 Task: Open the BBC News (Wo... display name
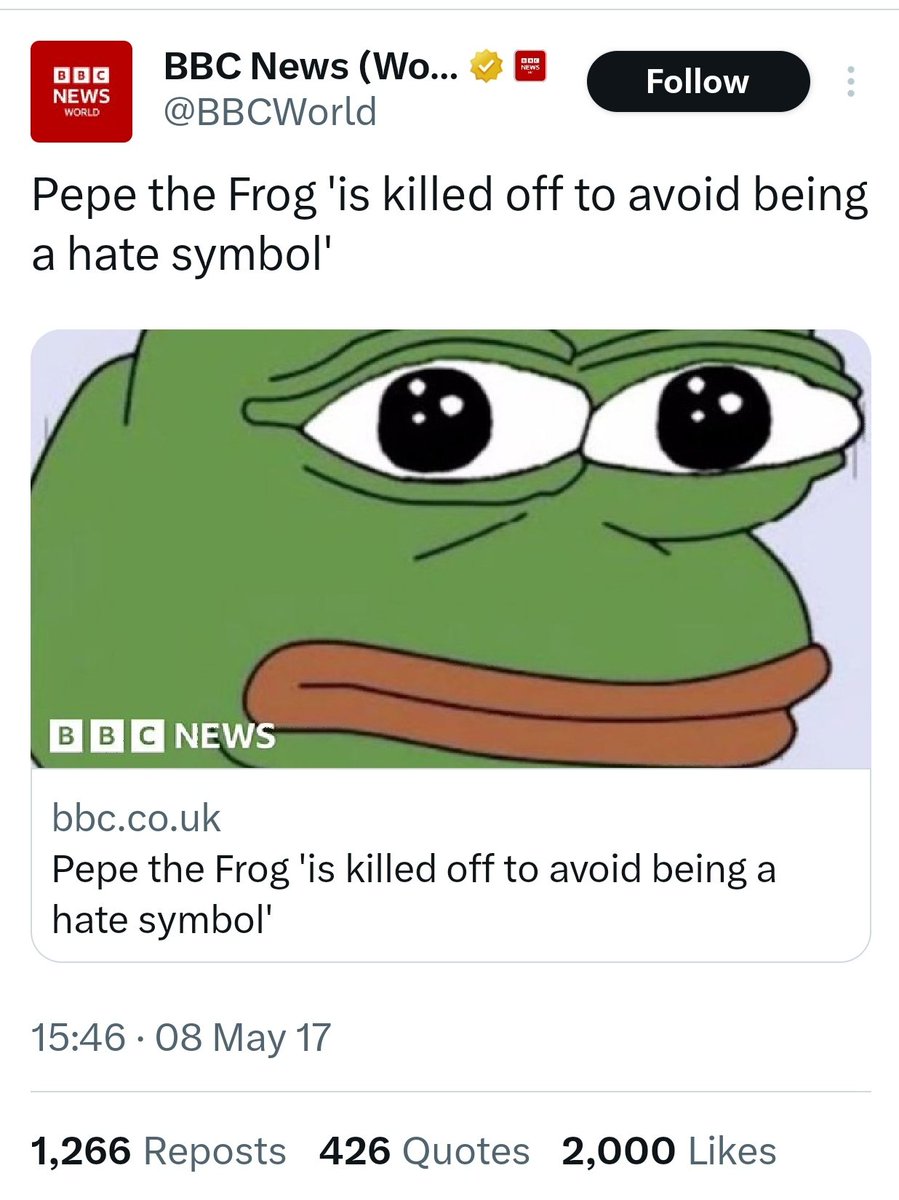(x=310, y=68)
